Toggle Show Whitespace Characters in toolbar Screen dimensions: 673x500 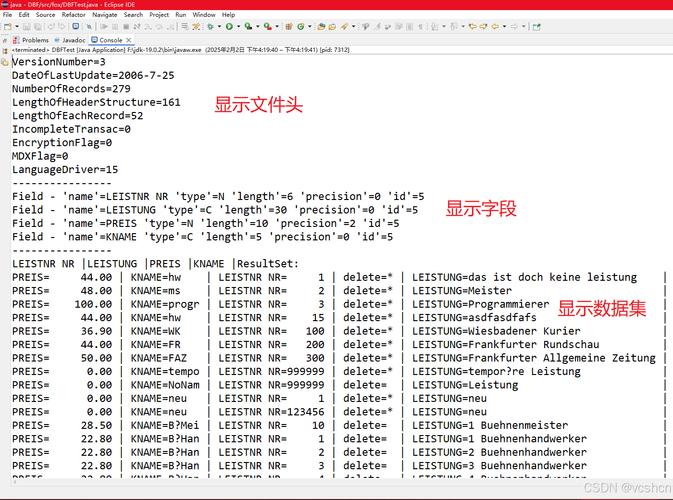click(x=420, y=26)
